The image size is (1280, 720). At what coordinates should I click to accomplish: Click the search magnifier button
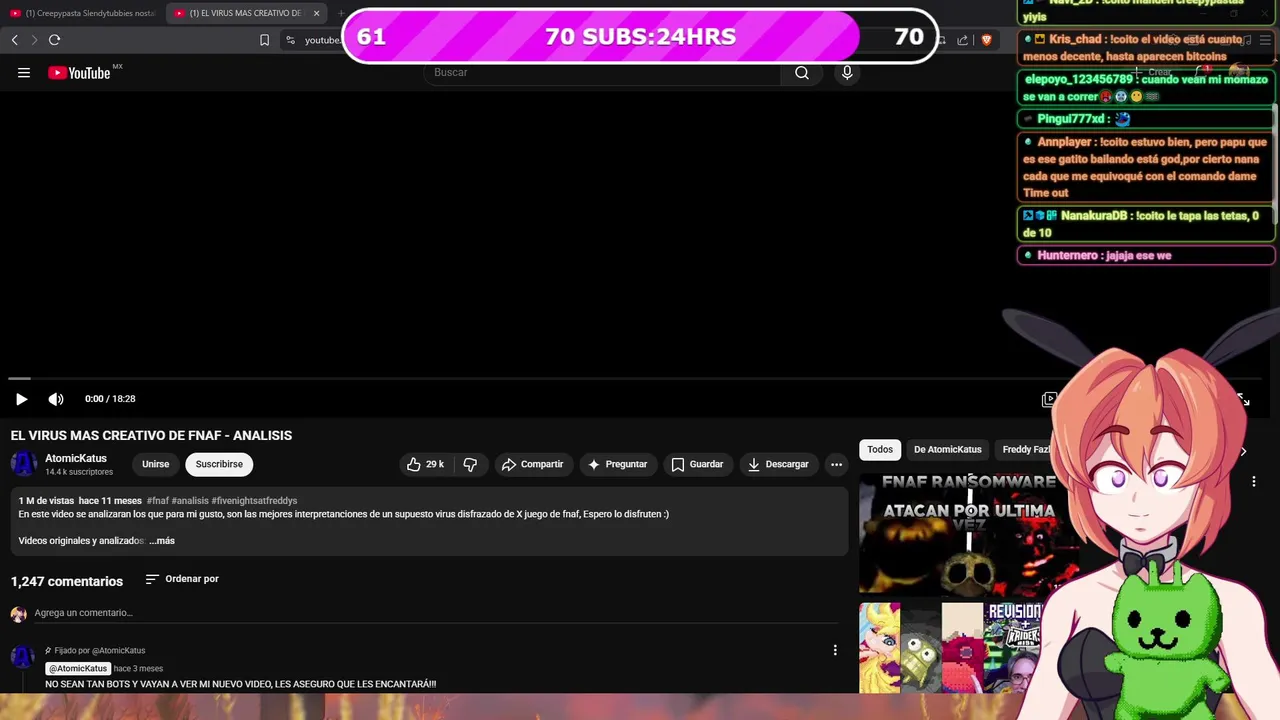(802, 72)
